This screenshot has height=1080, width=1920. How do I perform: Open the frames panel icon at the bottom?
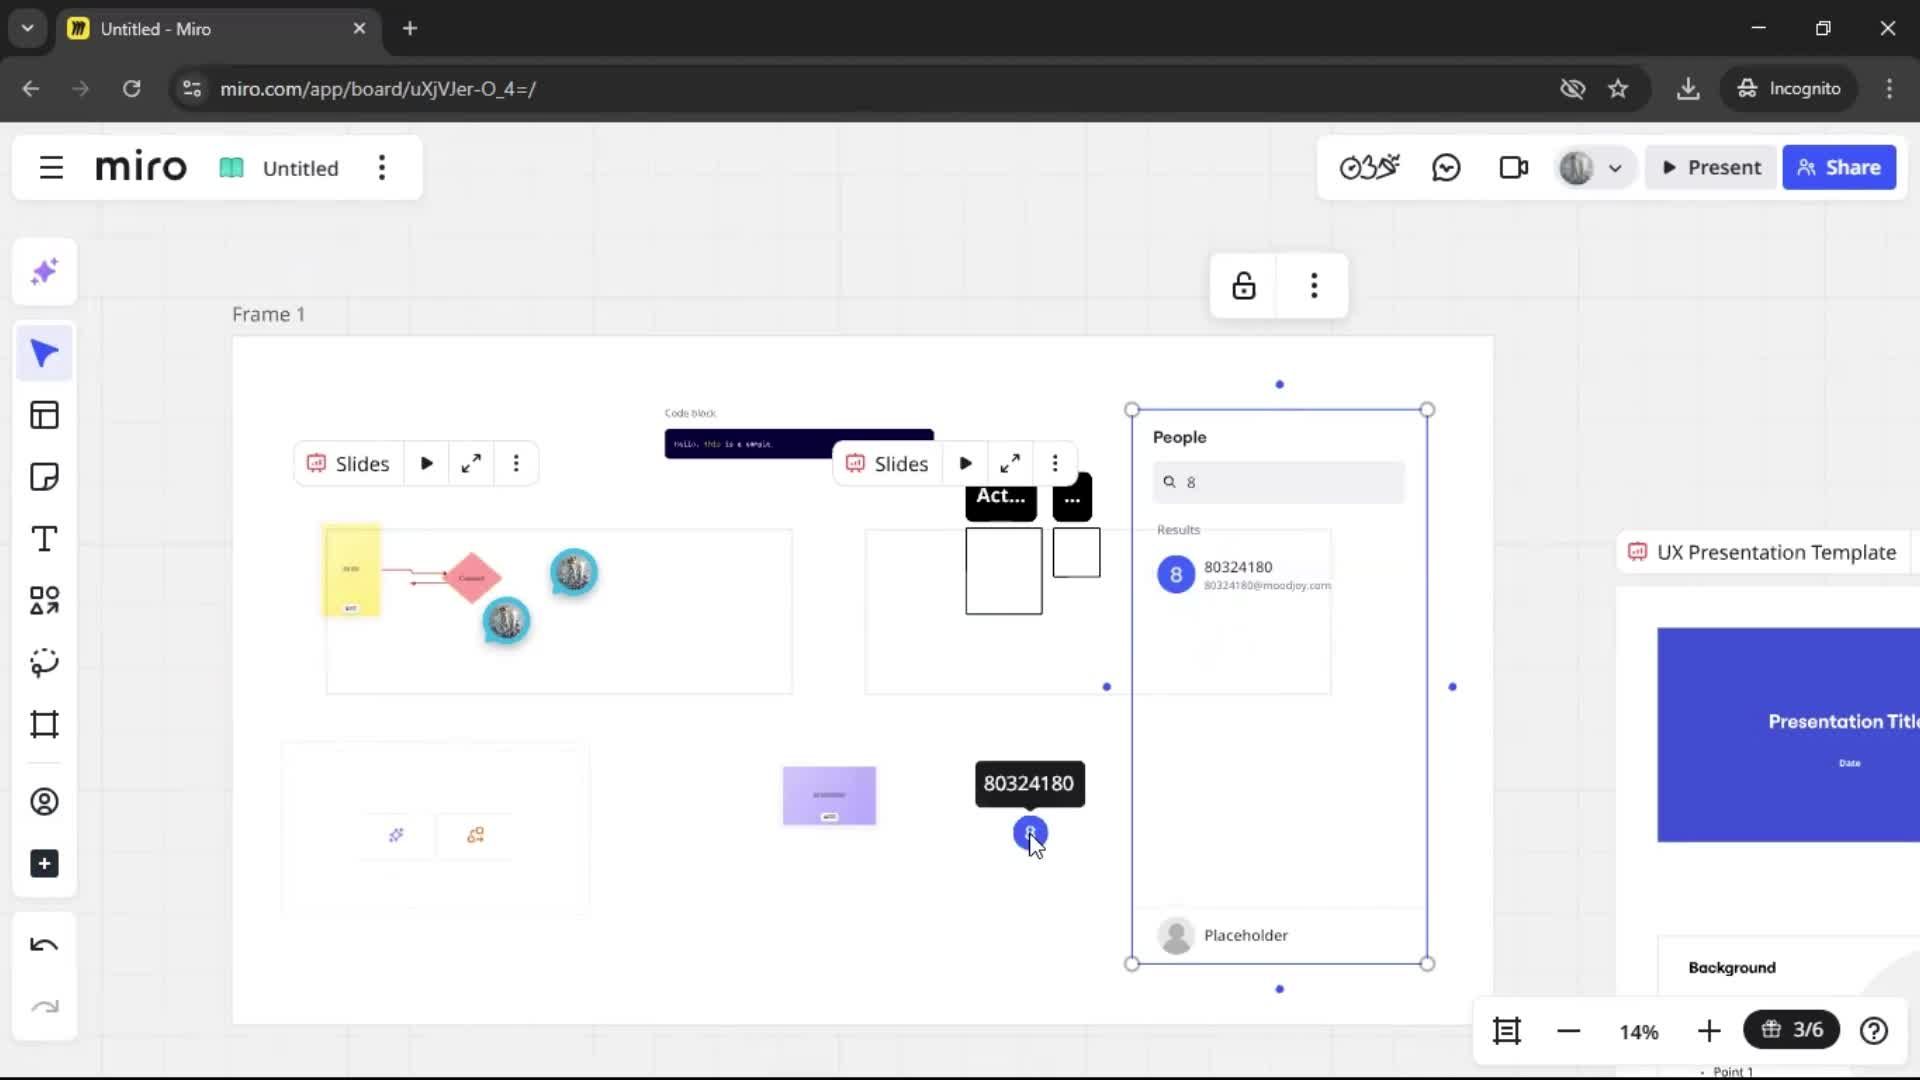click(x=1507, y=1031)
